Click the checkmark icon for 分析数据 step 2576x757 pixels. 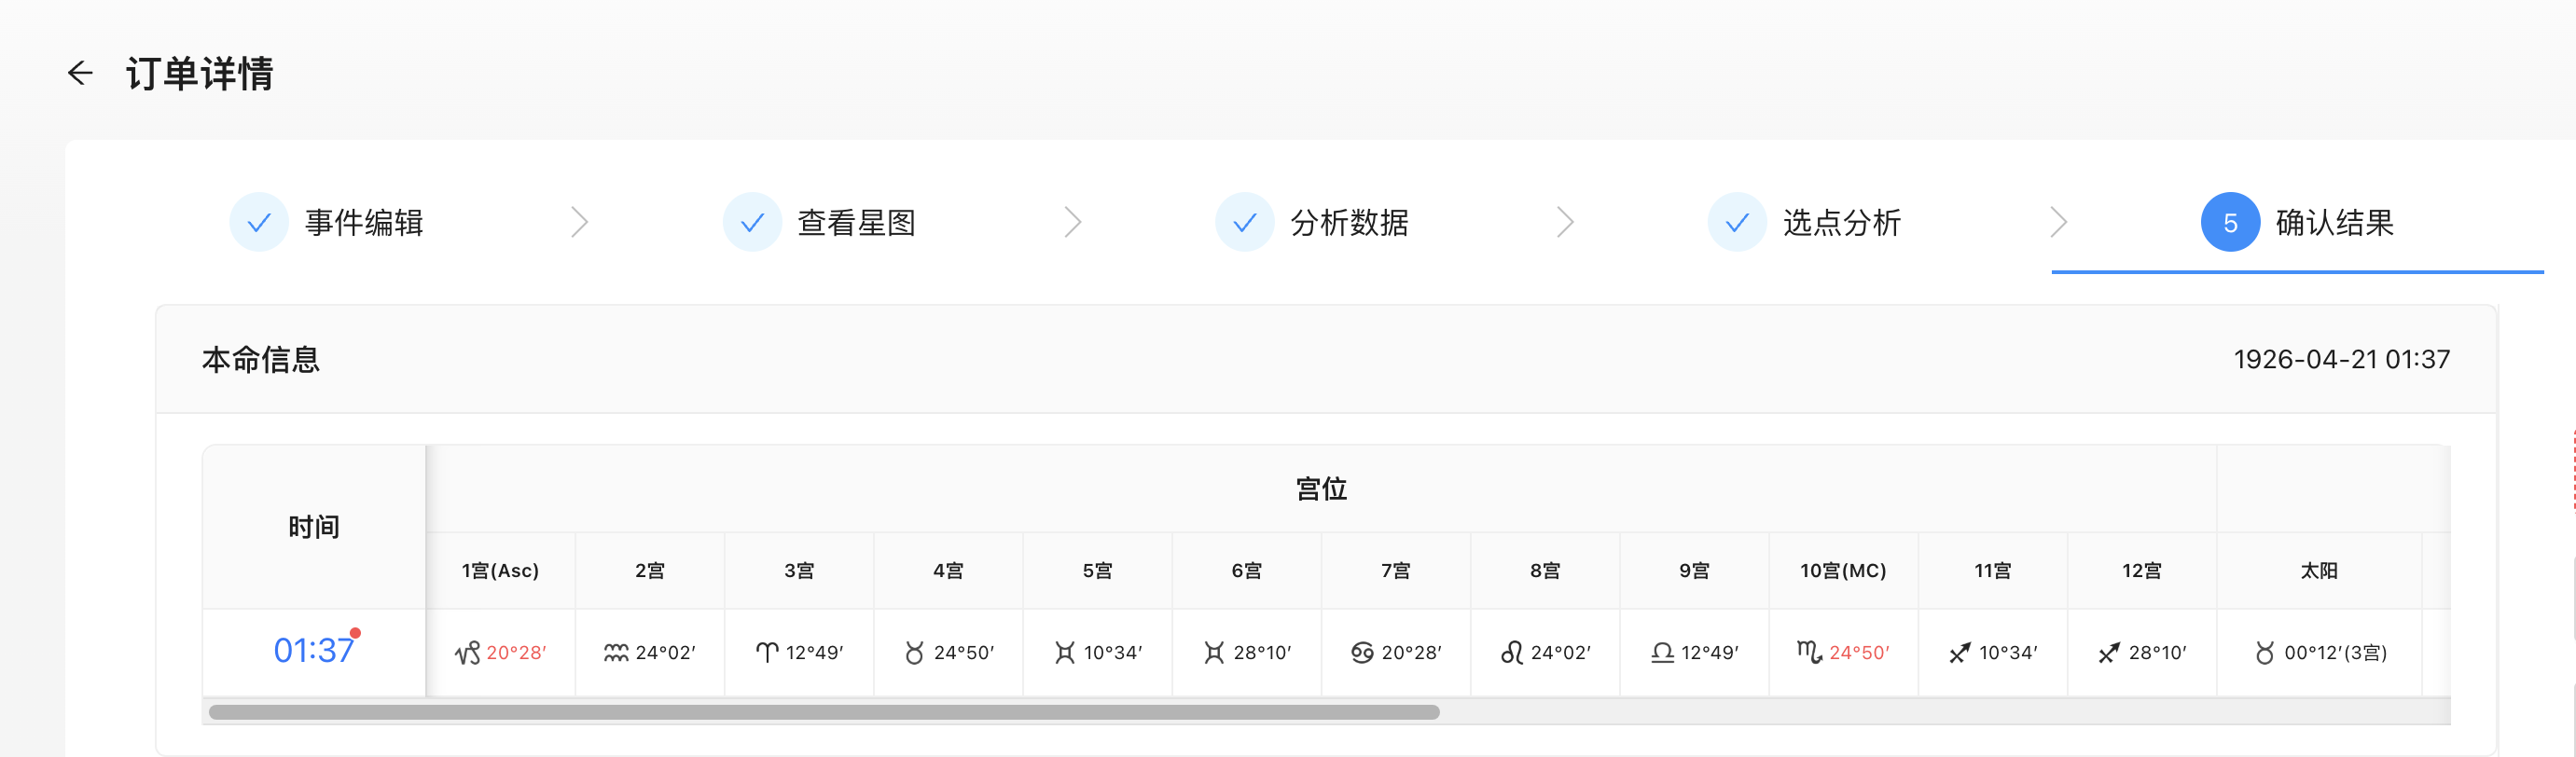[1244, 222]
